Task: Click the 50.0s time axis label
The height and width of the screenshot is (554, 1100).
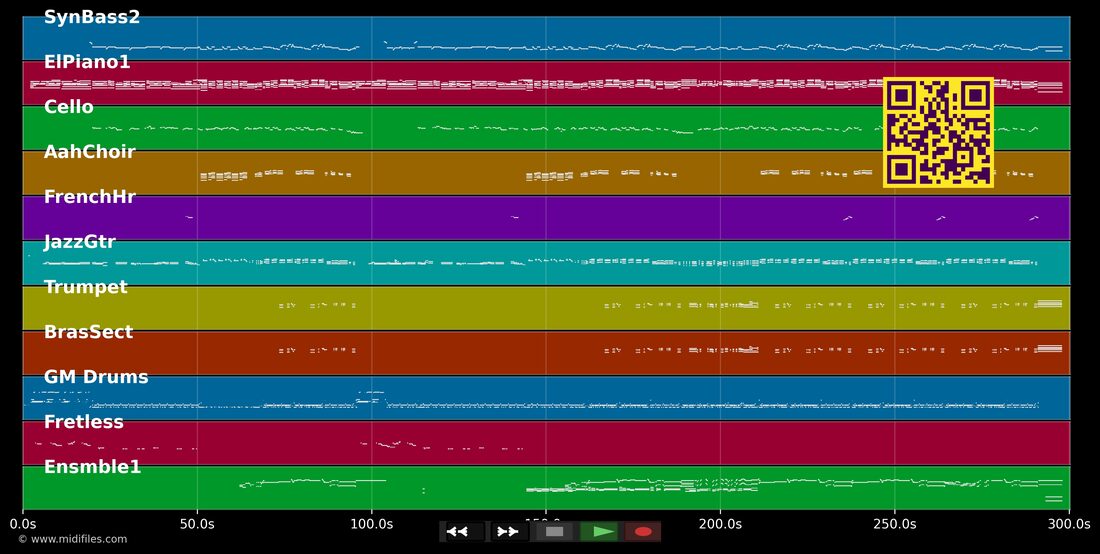Action: point(197,524)
